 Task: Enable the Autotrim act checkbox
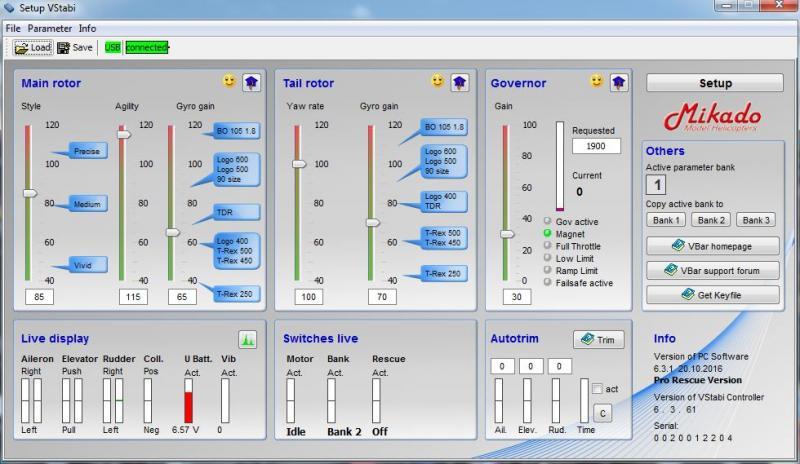(x=597, y=389)
